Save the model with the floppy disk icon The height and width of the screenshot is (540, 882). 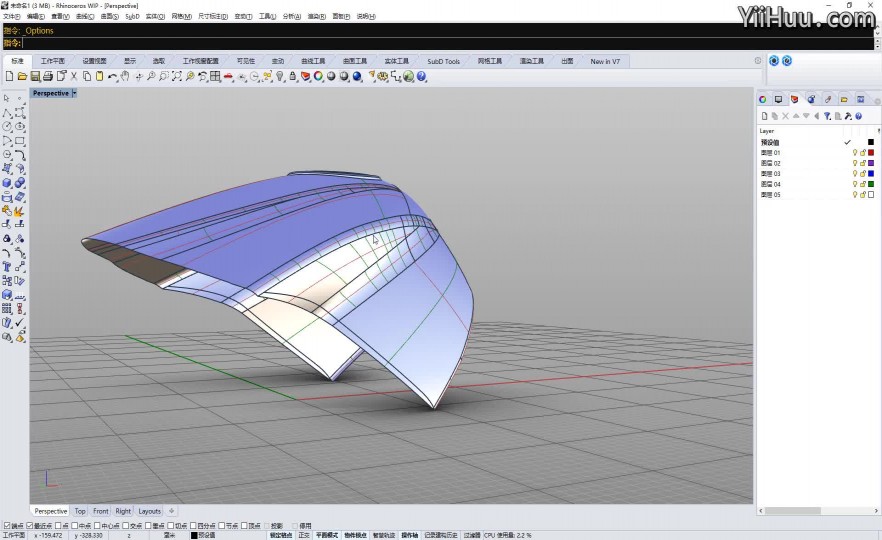click(x=35, y=76)
